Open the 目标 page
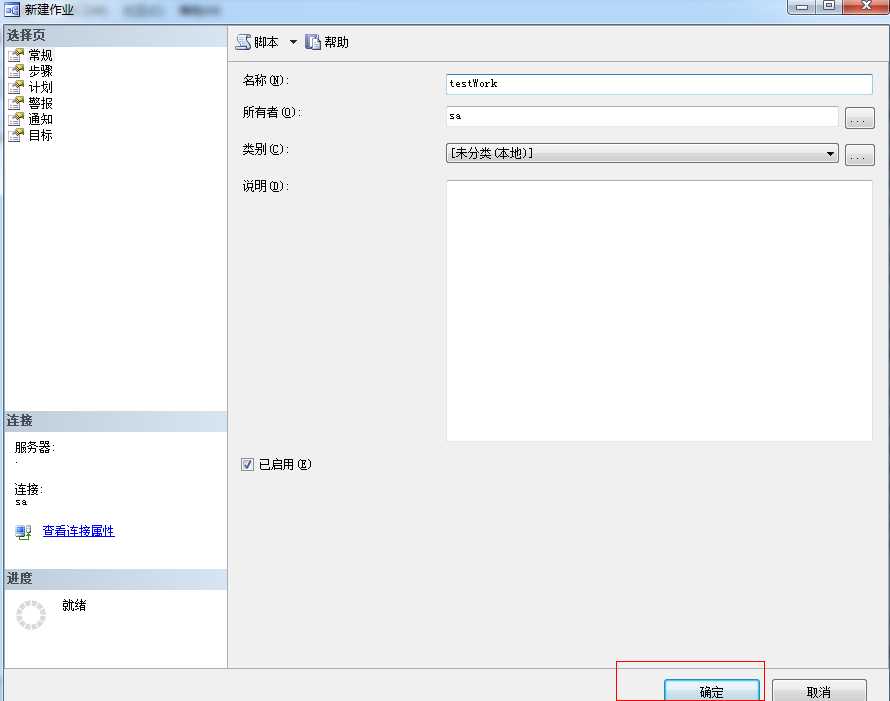The height and width of the screenshot is (701, 890). click(x=40, y=135)
